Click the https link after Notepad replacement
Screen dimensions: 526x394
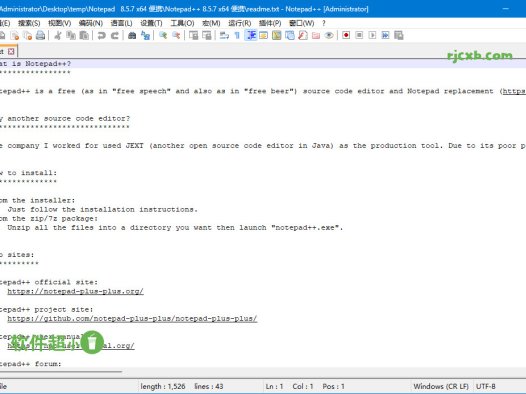tap(514, 91)
